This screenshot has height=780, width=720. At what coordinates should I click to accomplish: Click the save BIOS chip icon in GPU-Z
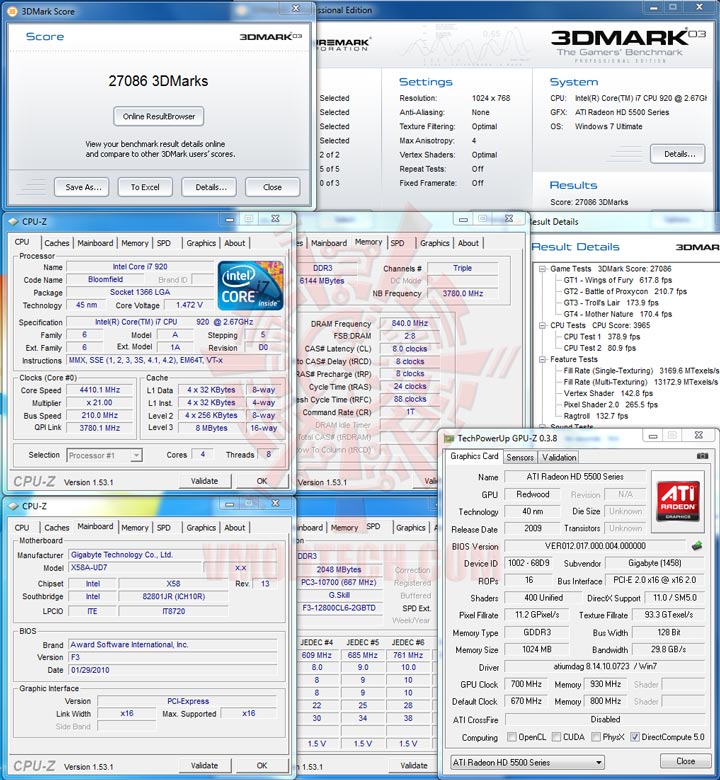pyautogui.click(x=697, y=546)
